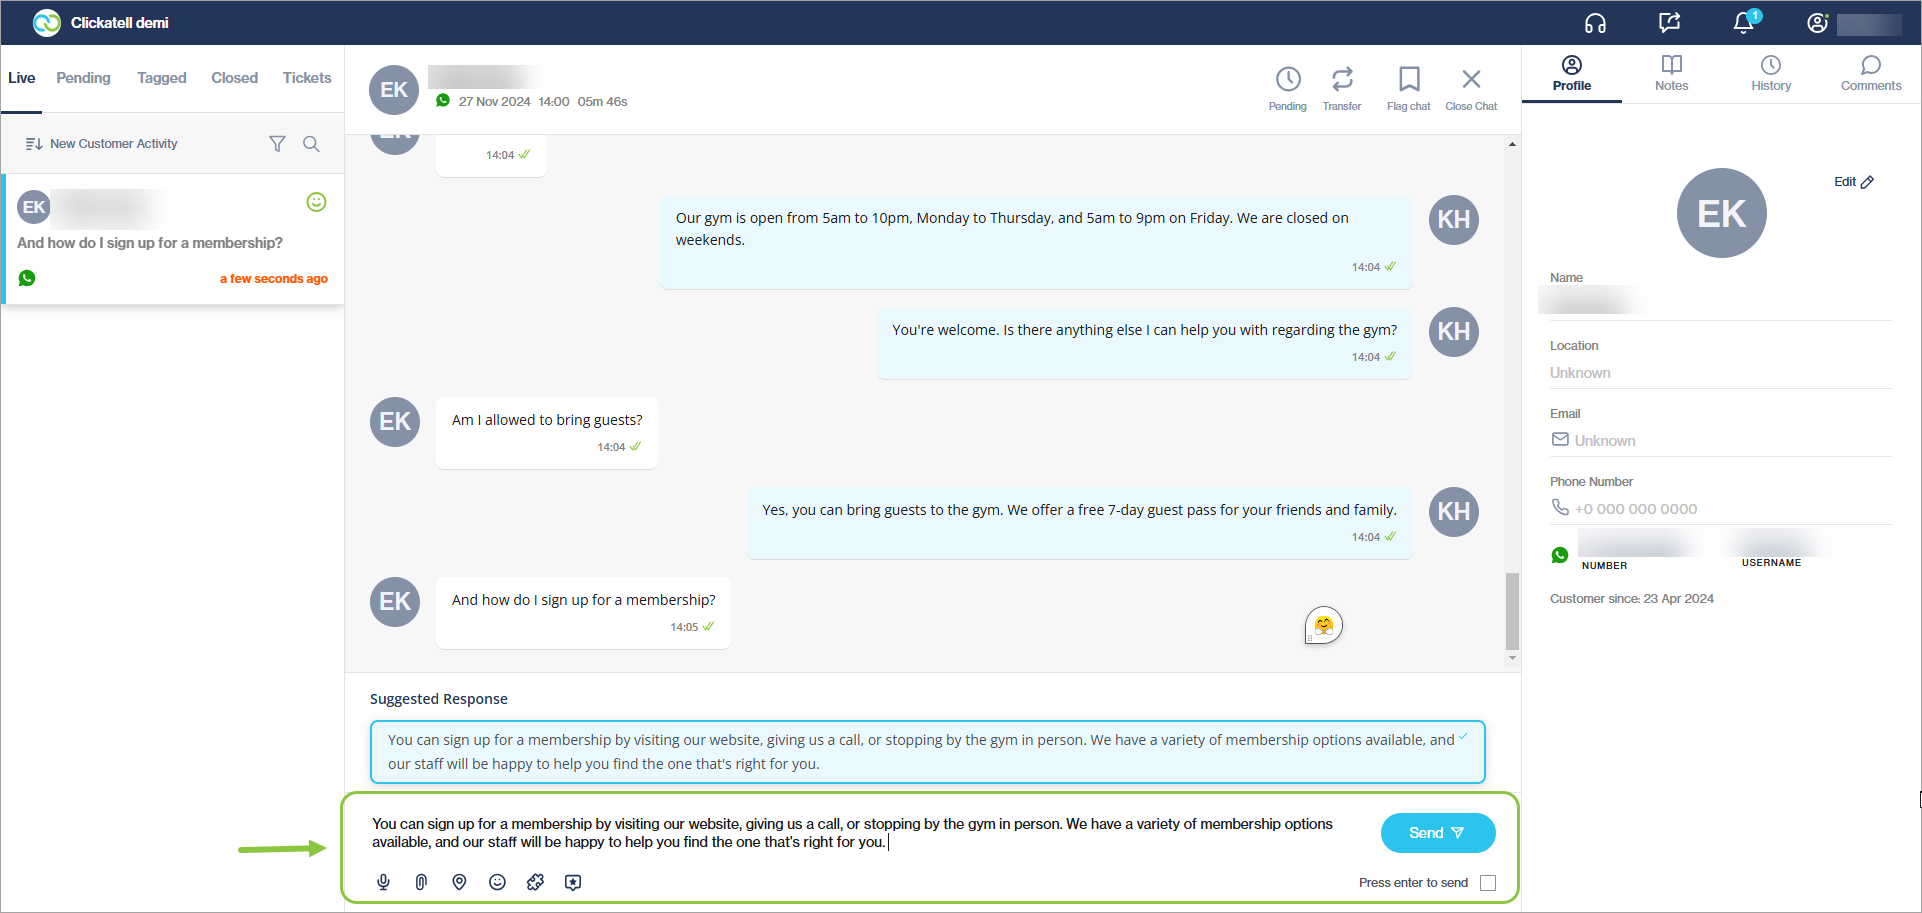1922x913 pixels.
Task: View the History tab for this customer
Action: tap(1770, 73)
